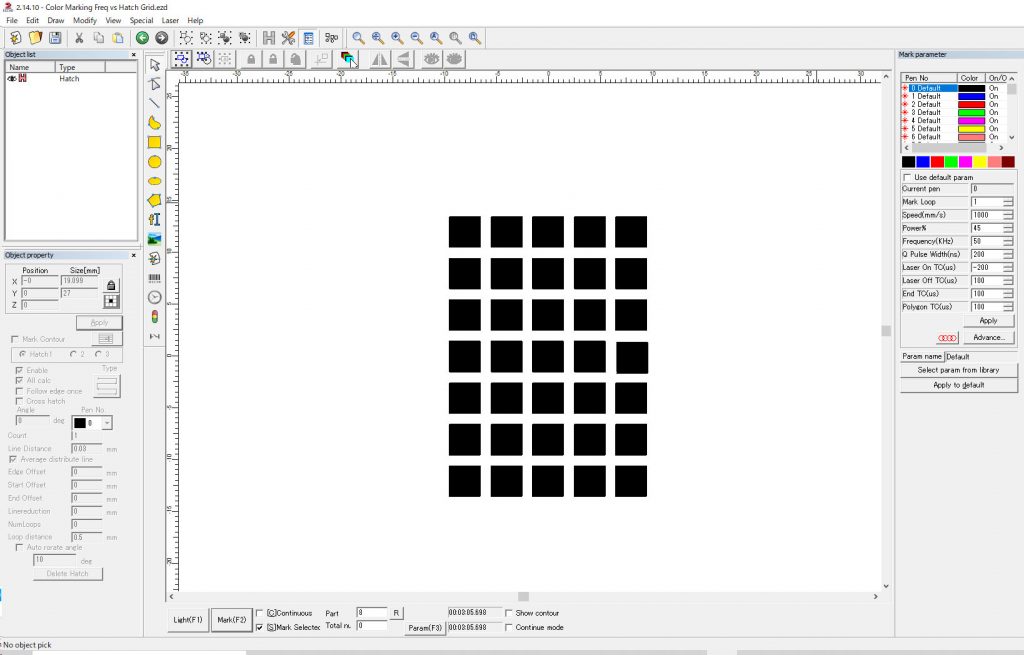Viewport: 1024px width, 655px height.
Task: Click the red loops icon beside Advance
Action: (x=947, y=338)
